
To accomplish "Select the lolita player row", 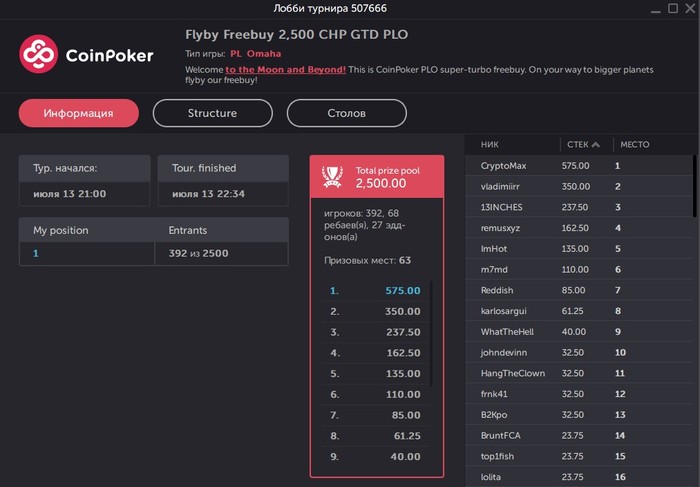I will [492, 477].
